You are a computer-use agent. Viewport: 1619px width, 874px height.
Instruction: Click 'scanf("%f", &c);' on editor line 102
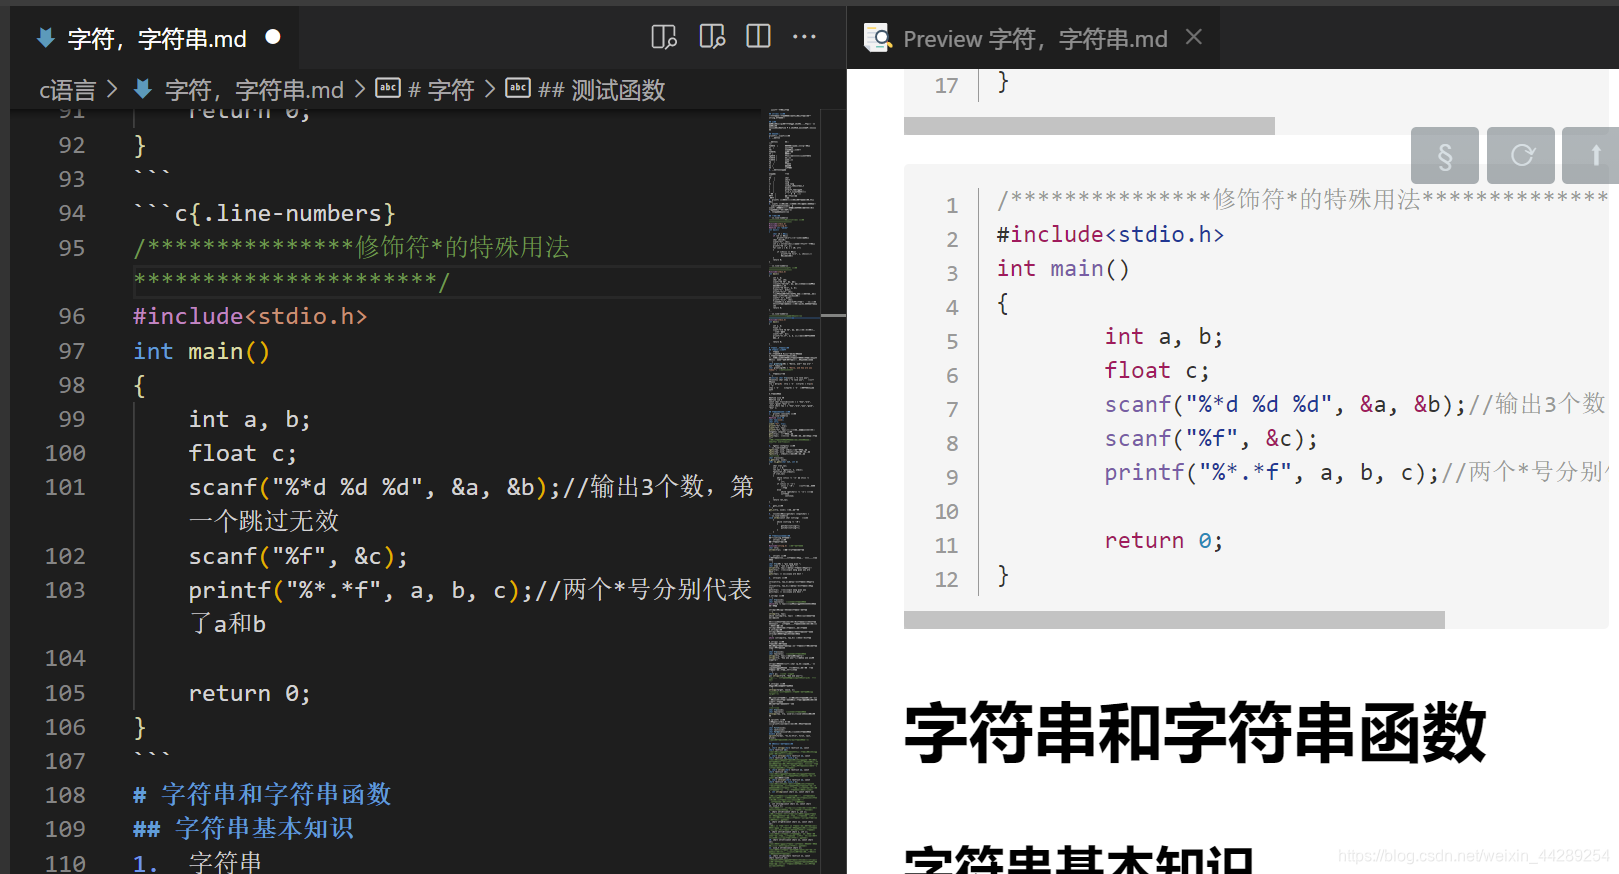coord(298,556)
